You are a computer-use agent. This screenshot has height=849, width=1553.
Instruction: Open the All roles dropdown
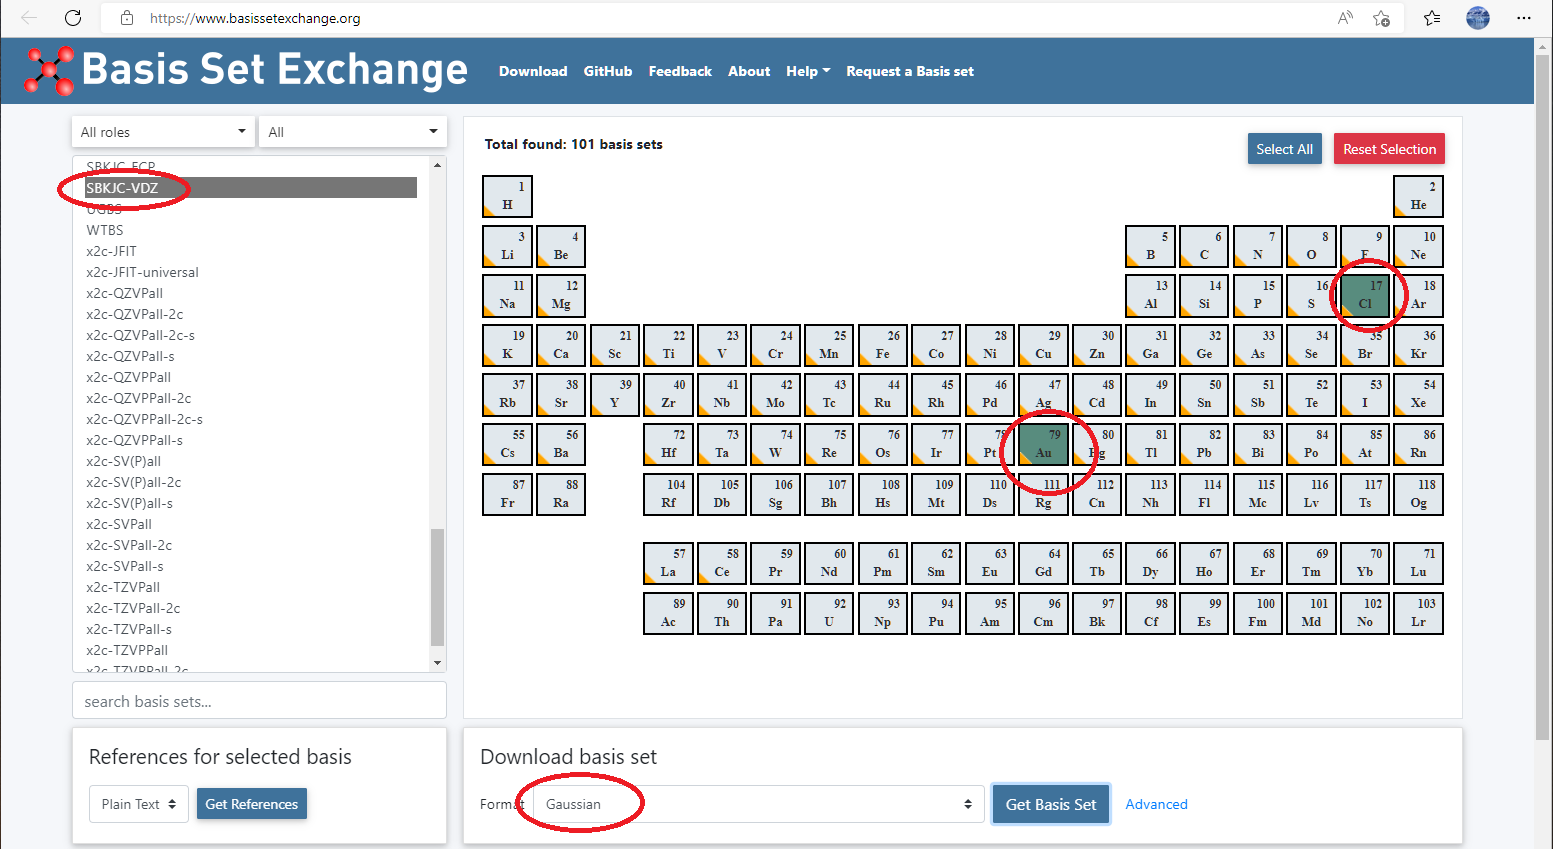coord(163,132)
